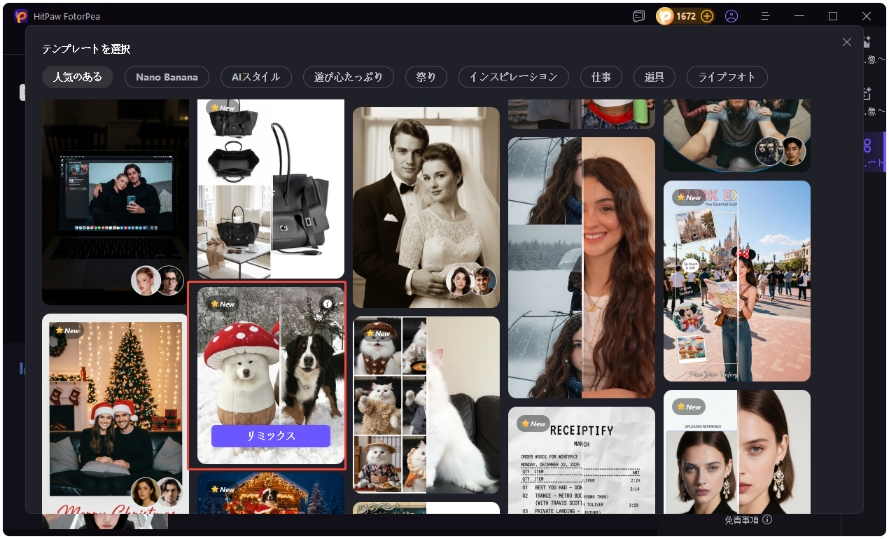Image resolution: width=889 pixels, height=539 pixels.
Task: Open the AIスタイル category tab
Action: pos(256,77)
